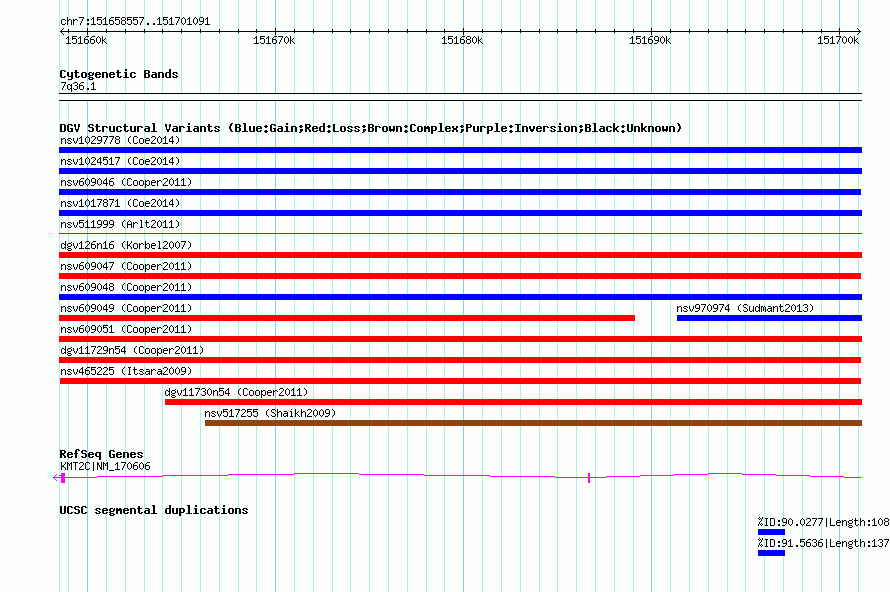Click the 7q36.1 cytogenetic band label
890x592 pixels.
(x=78, y=86)
